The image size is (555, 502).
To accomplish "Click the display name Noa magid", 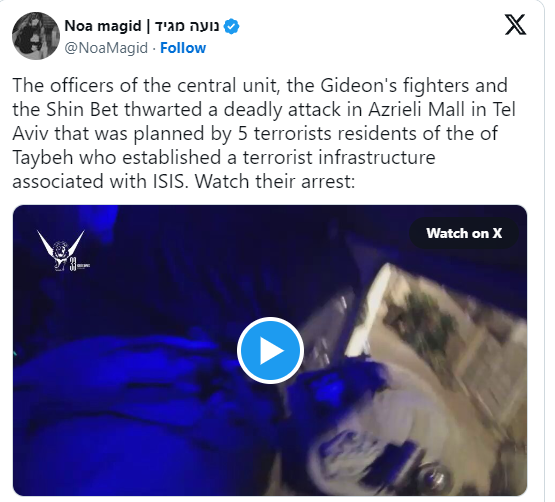I will (x=103, y=26).
